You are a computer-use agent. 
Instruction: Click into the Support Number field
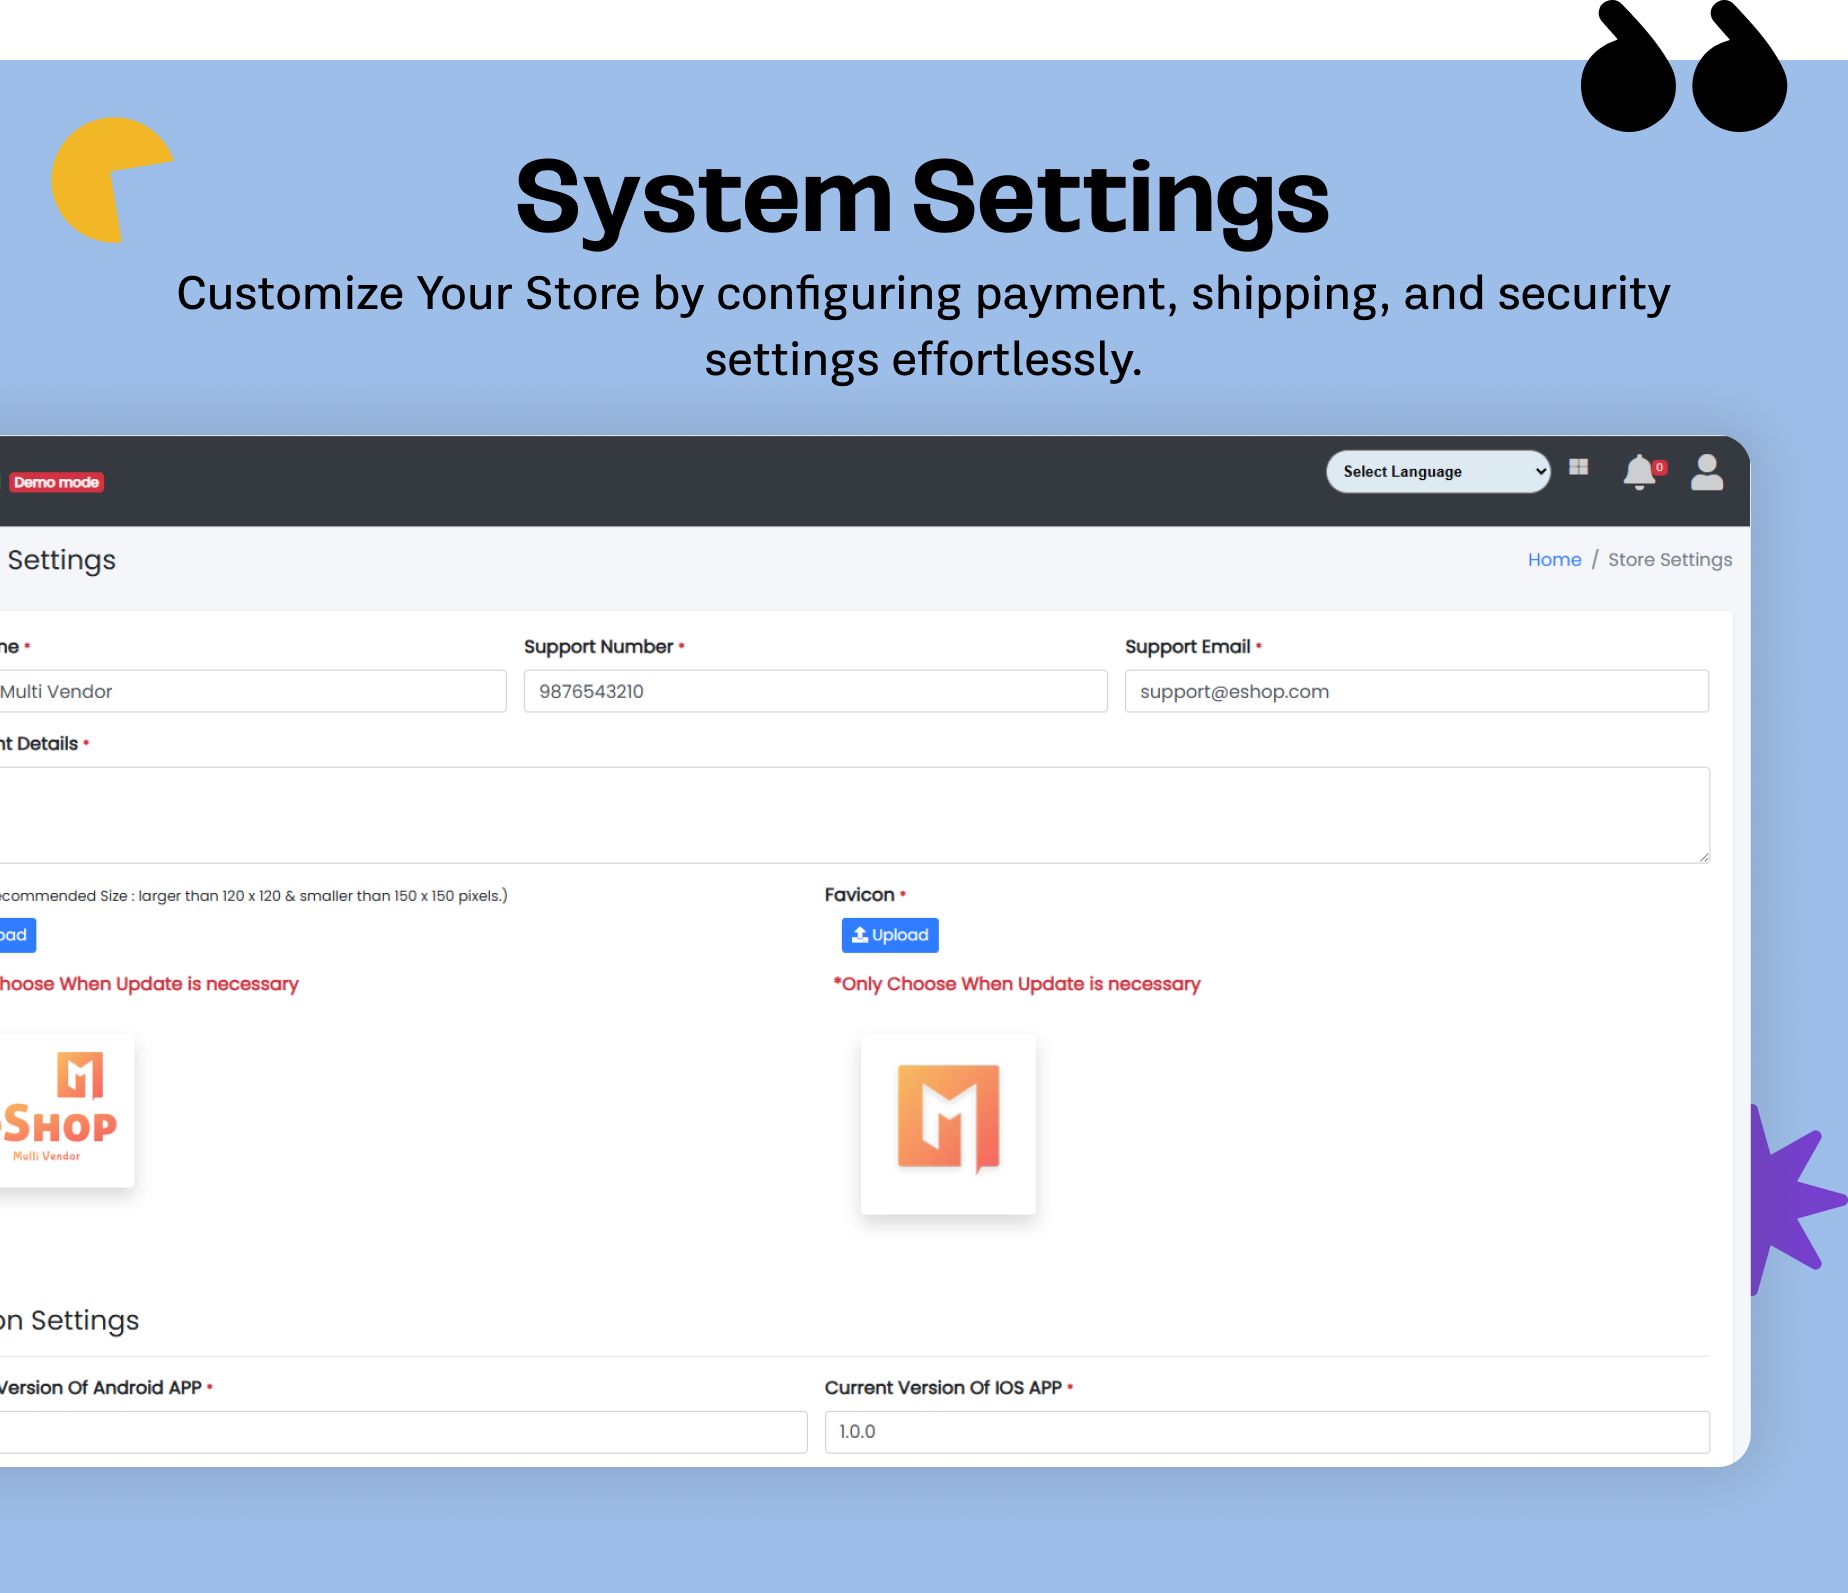click(x=815, y=691)
